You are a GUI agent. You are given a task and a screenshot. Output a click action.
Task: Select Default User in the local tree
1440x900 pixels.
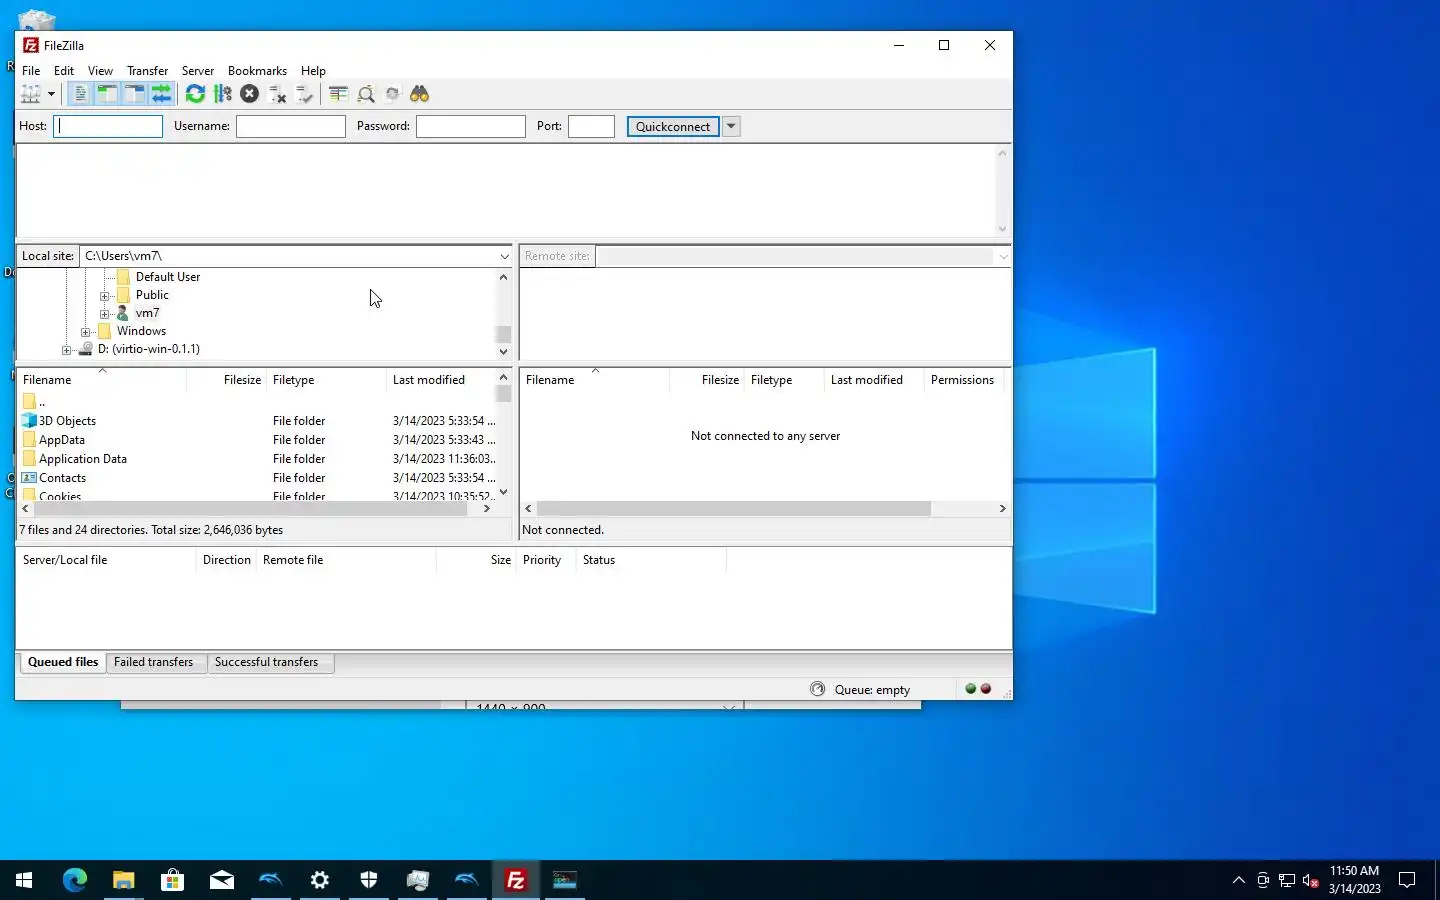(x=168, y=277)
